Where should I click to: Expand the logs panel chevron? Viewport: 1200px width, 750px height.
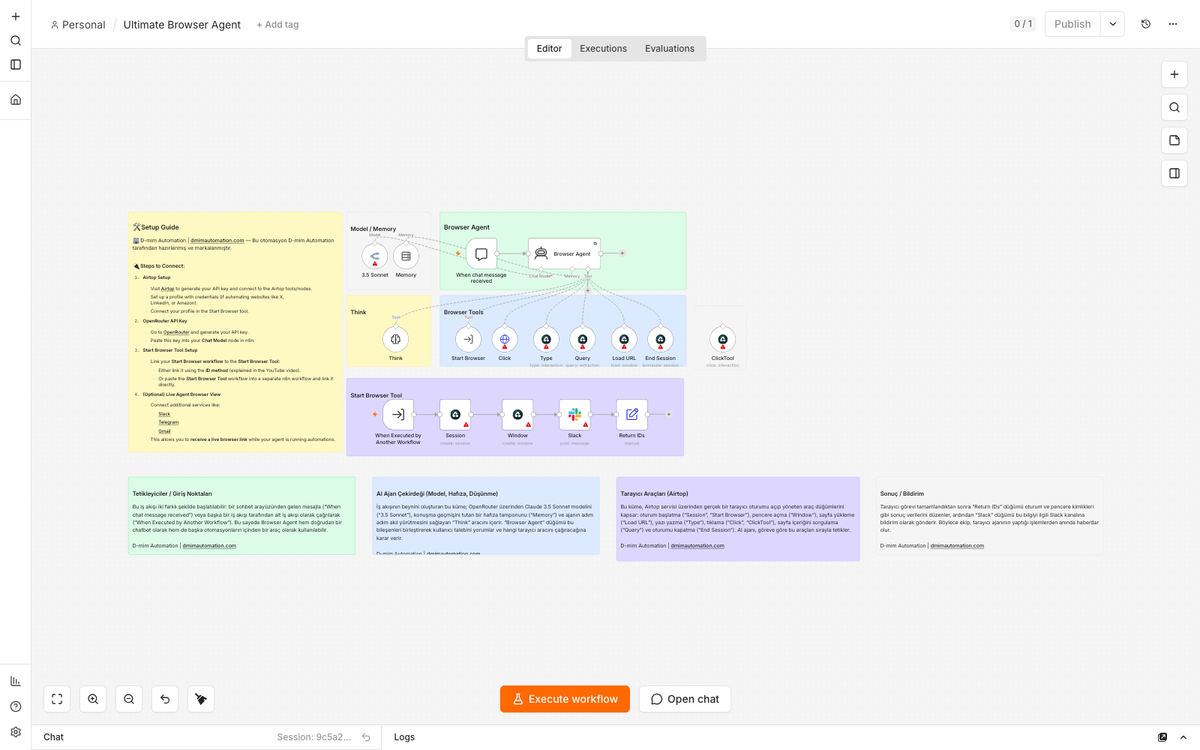1184,737
